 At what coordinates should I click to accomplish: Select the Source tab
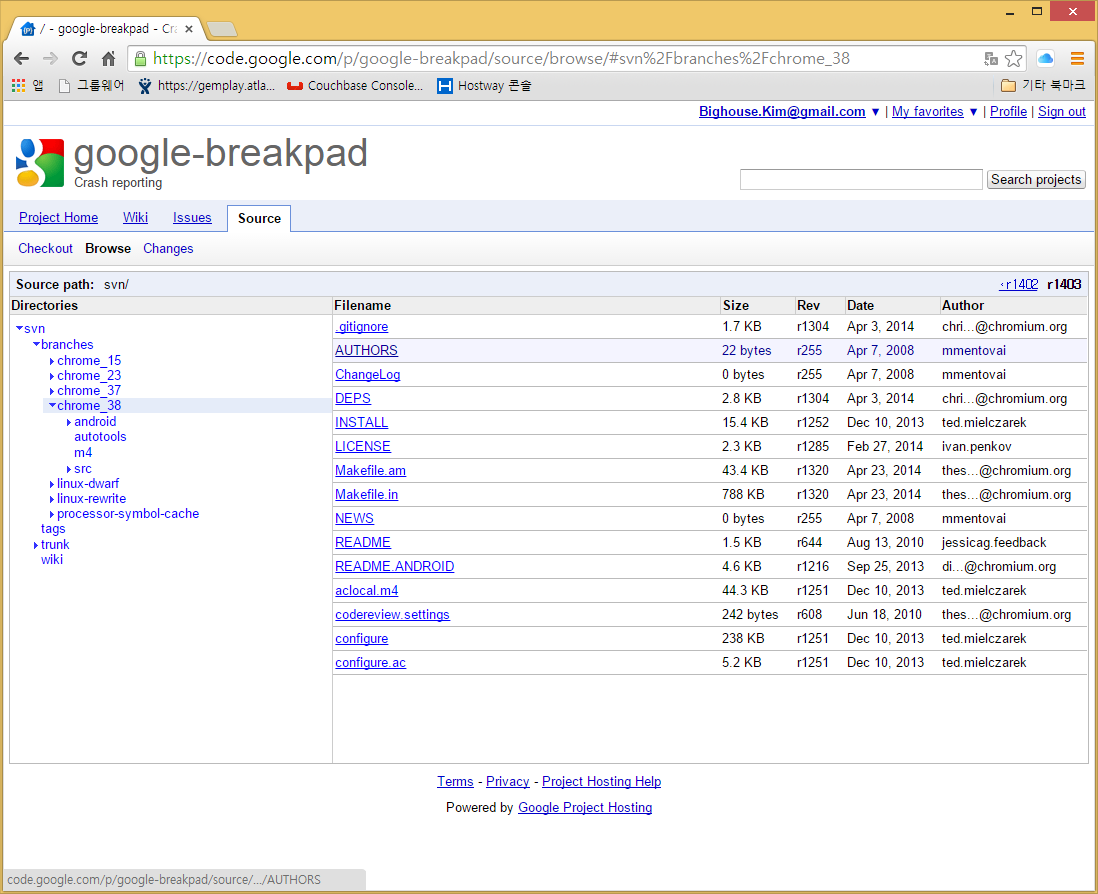(x=259, y=218)
